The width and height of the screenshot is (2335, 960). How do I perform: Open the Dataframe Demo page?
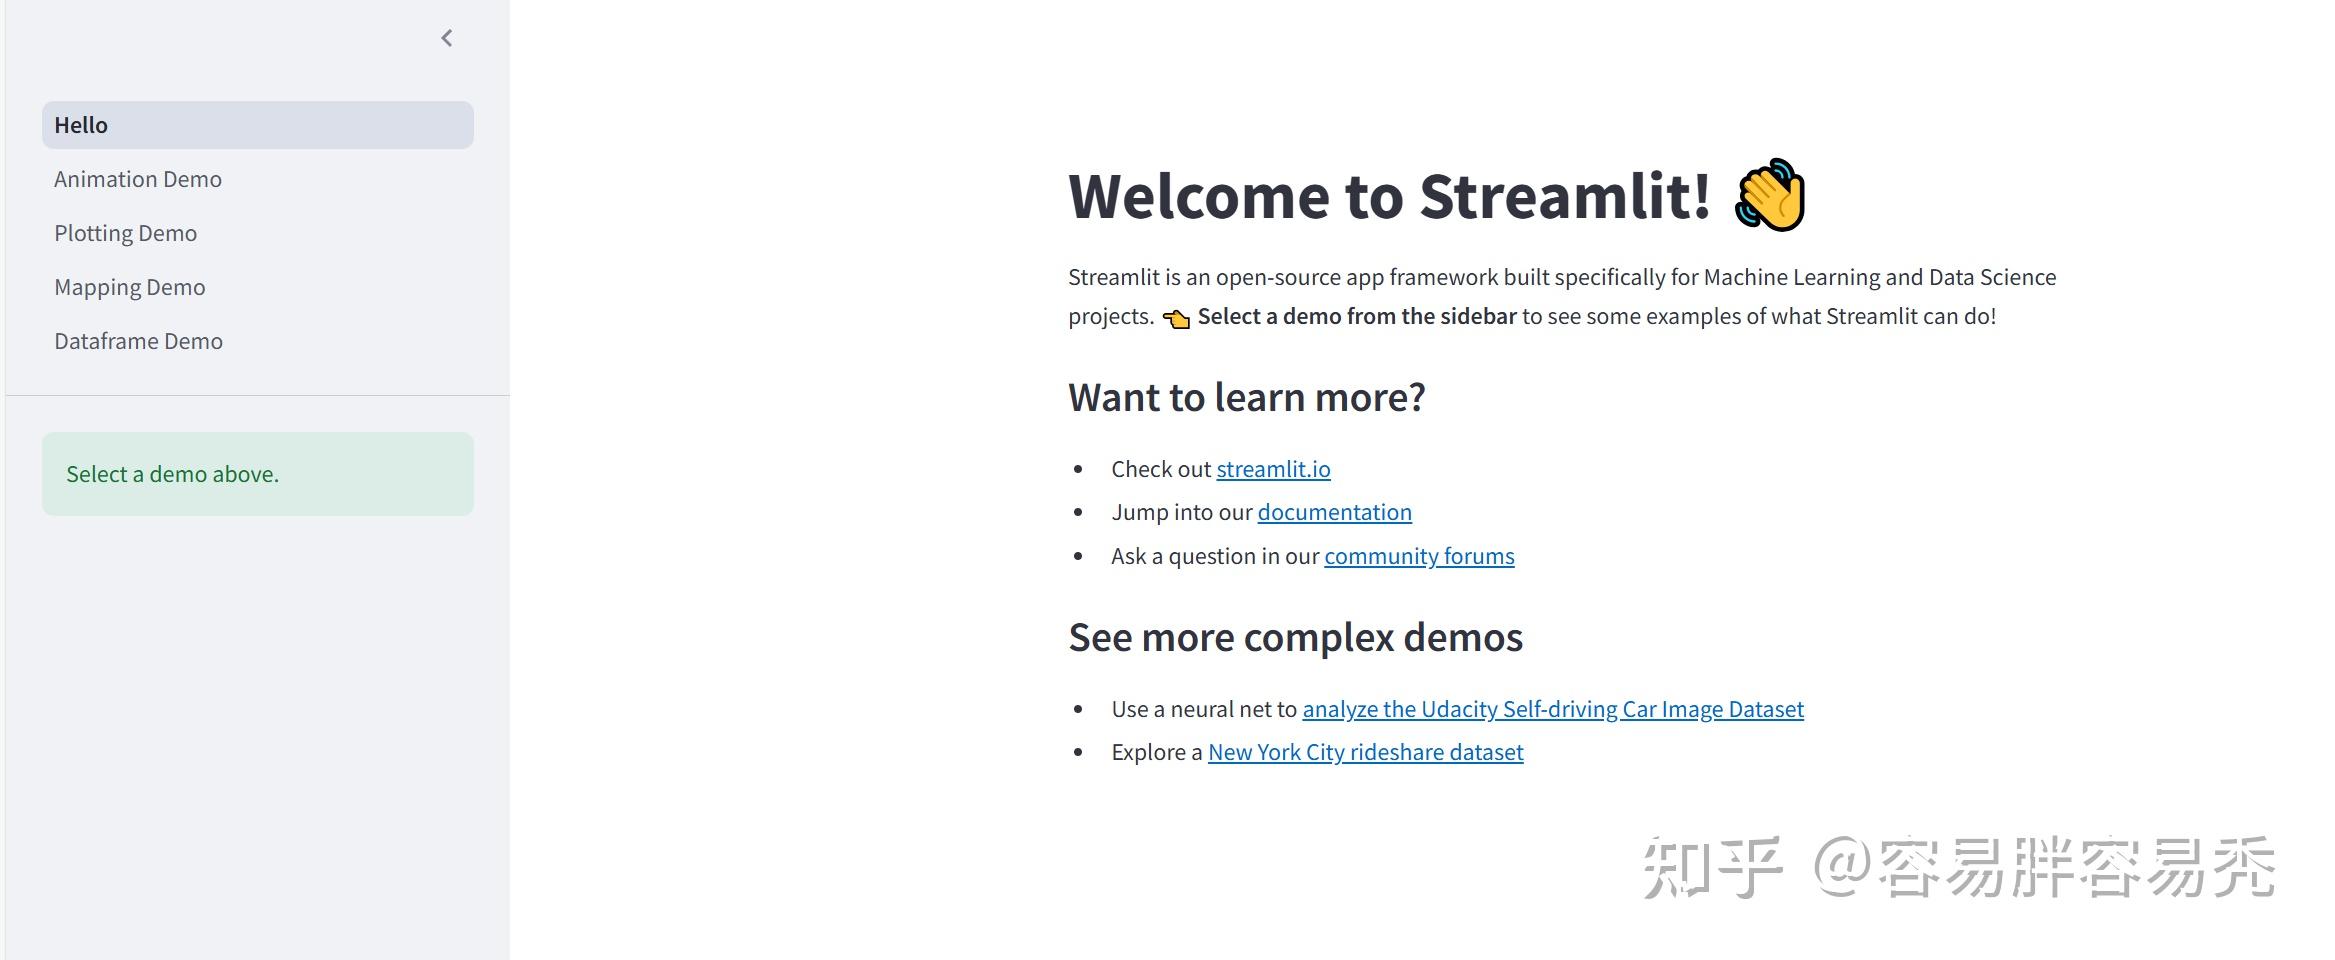139,341
